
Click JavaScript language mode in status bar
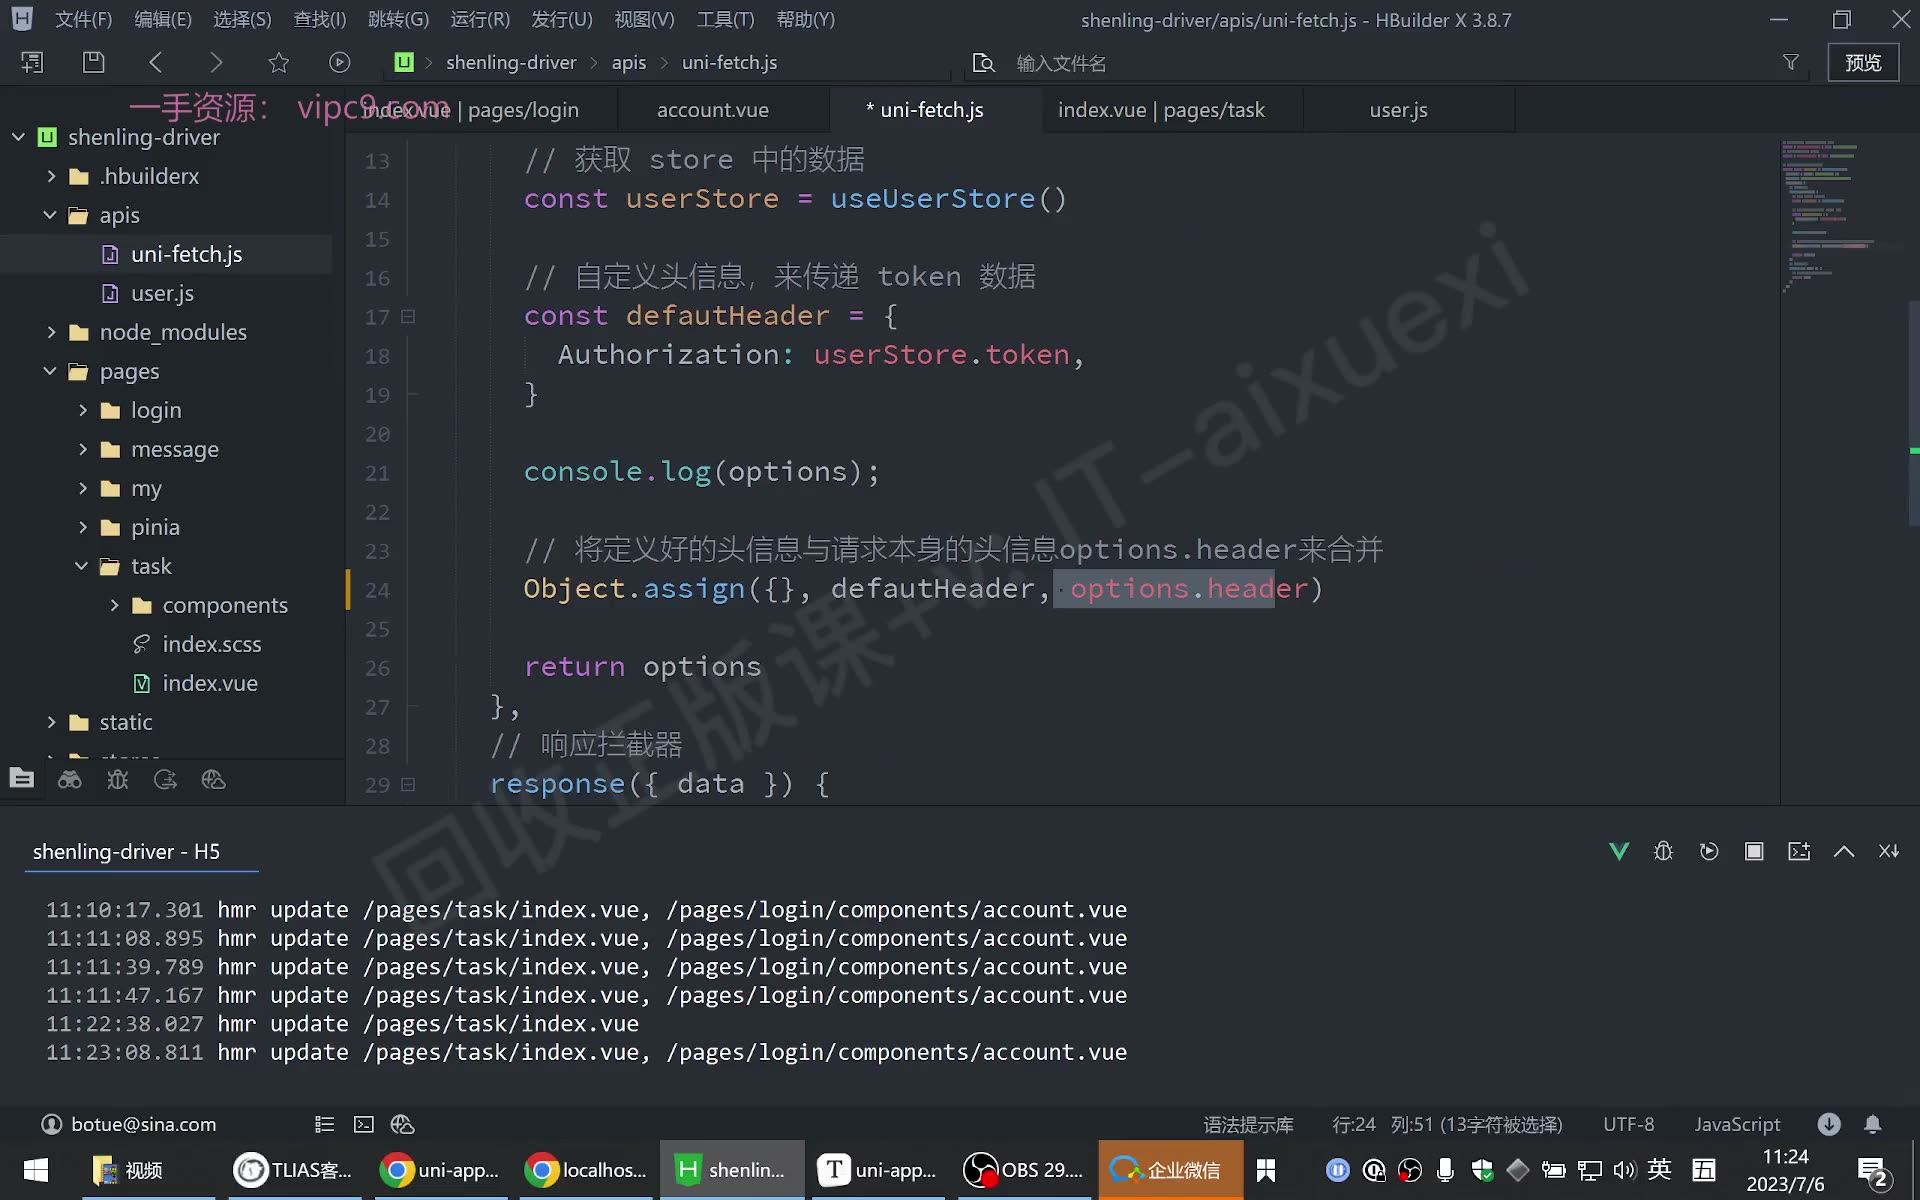coord(1737,1124)
